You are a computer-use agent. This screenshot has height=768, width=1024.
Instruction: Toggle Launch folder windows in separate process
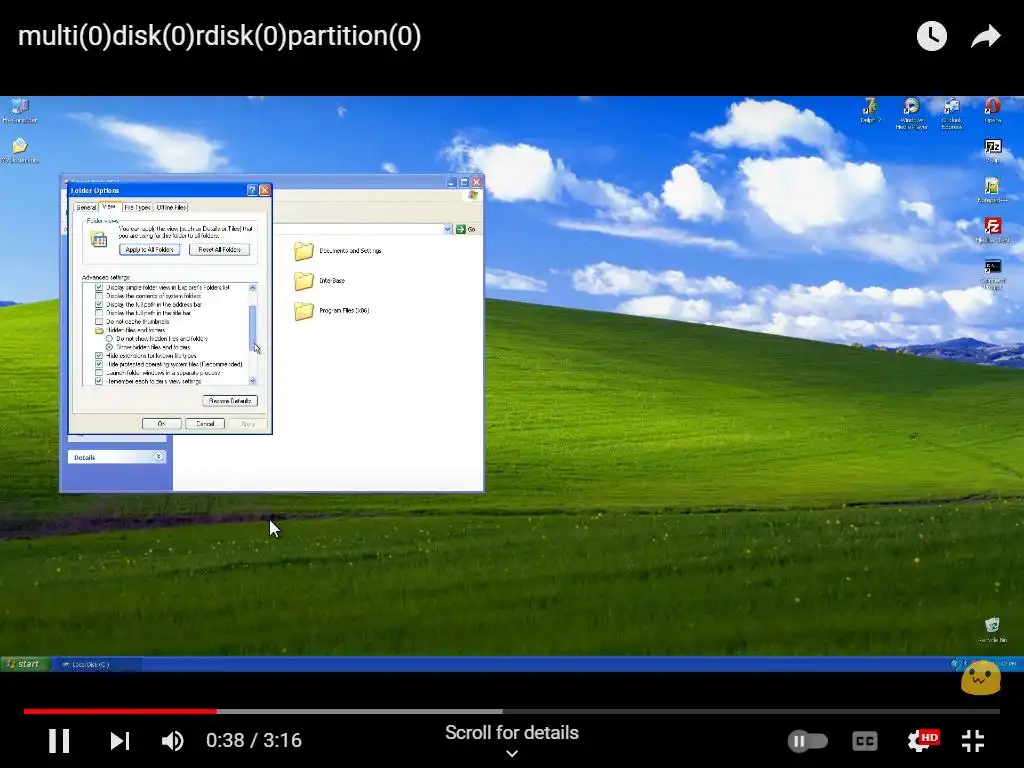99,373
